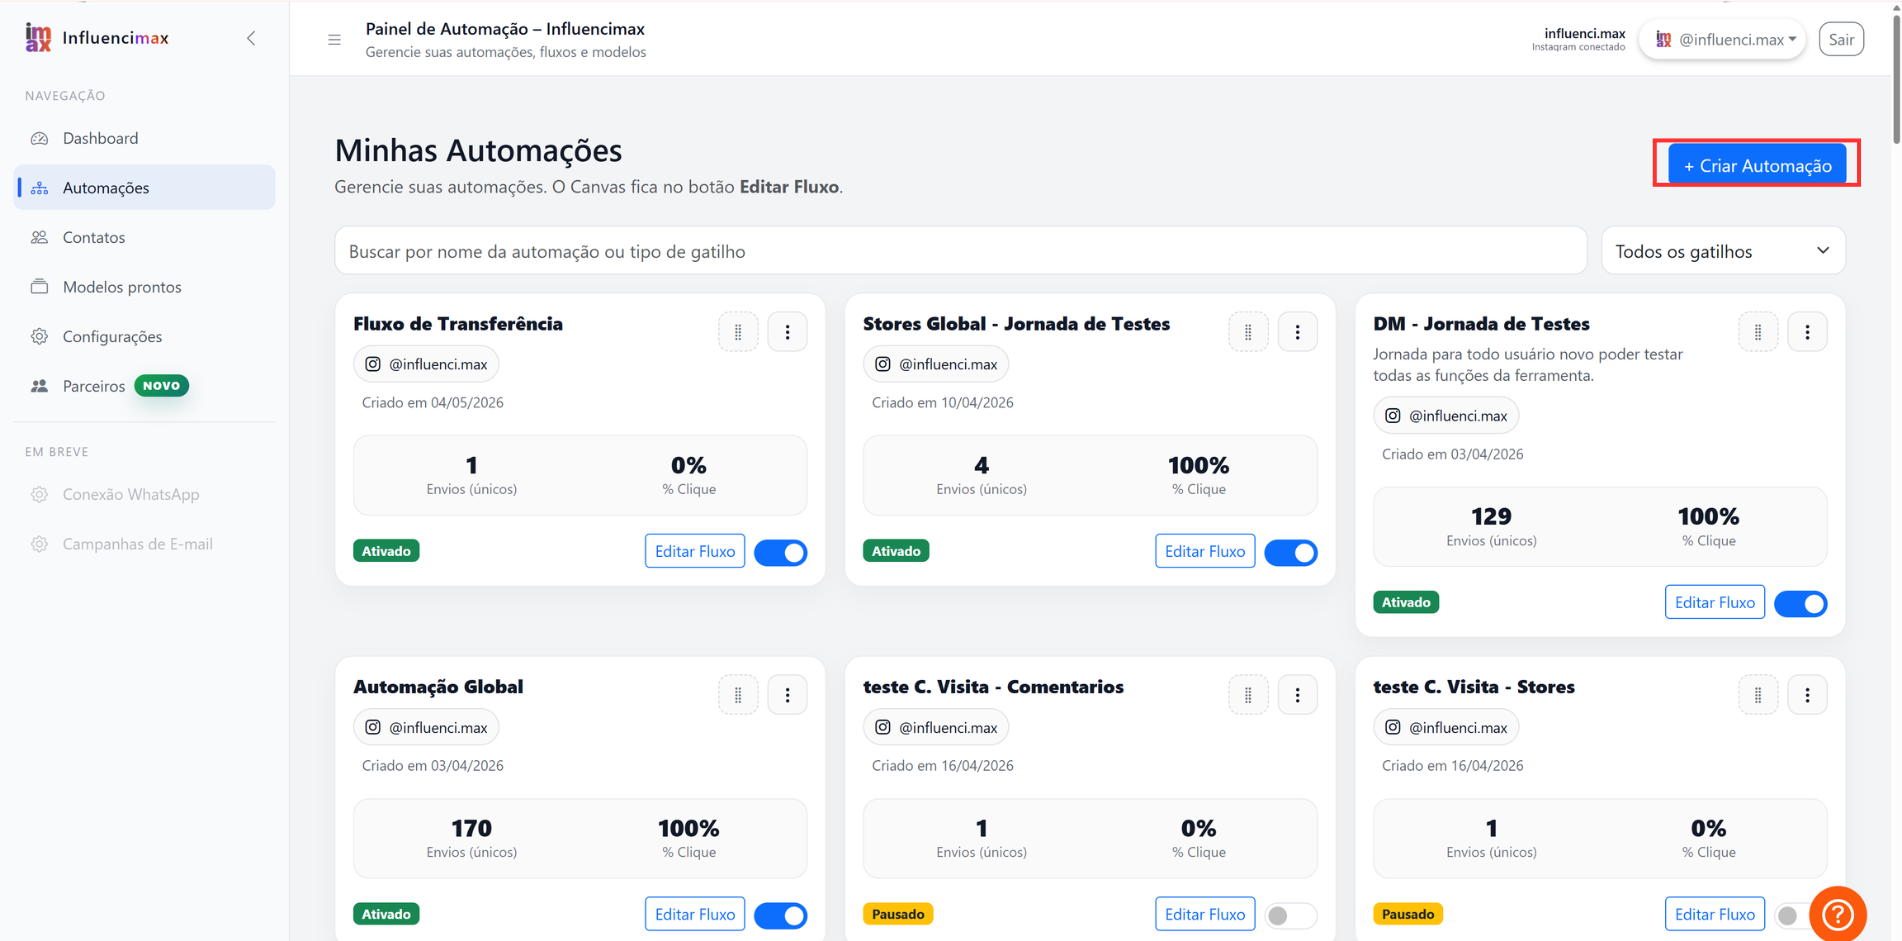Screen dimensions: 1902x941
Task: Click the page vertical scrollbar
Action: [x=1895, y=80]
